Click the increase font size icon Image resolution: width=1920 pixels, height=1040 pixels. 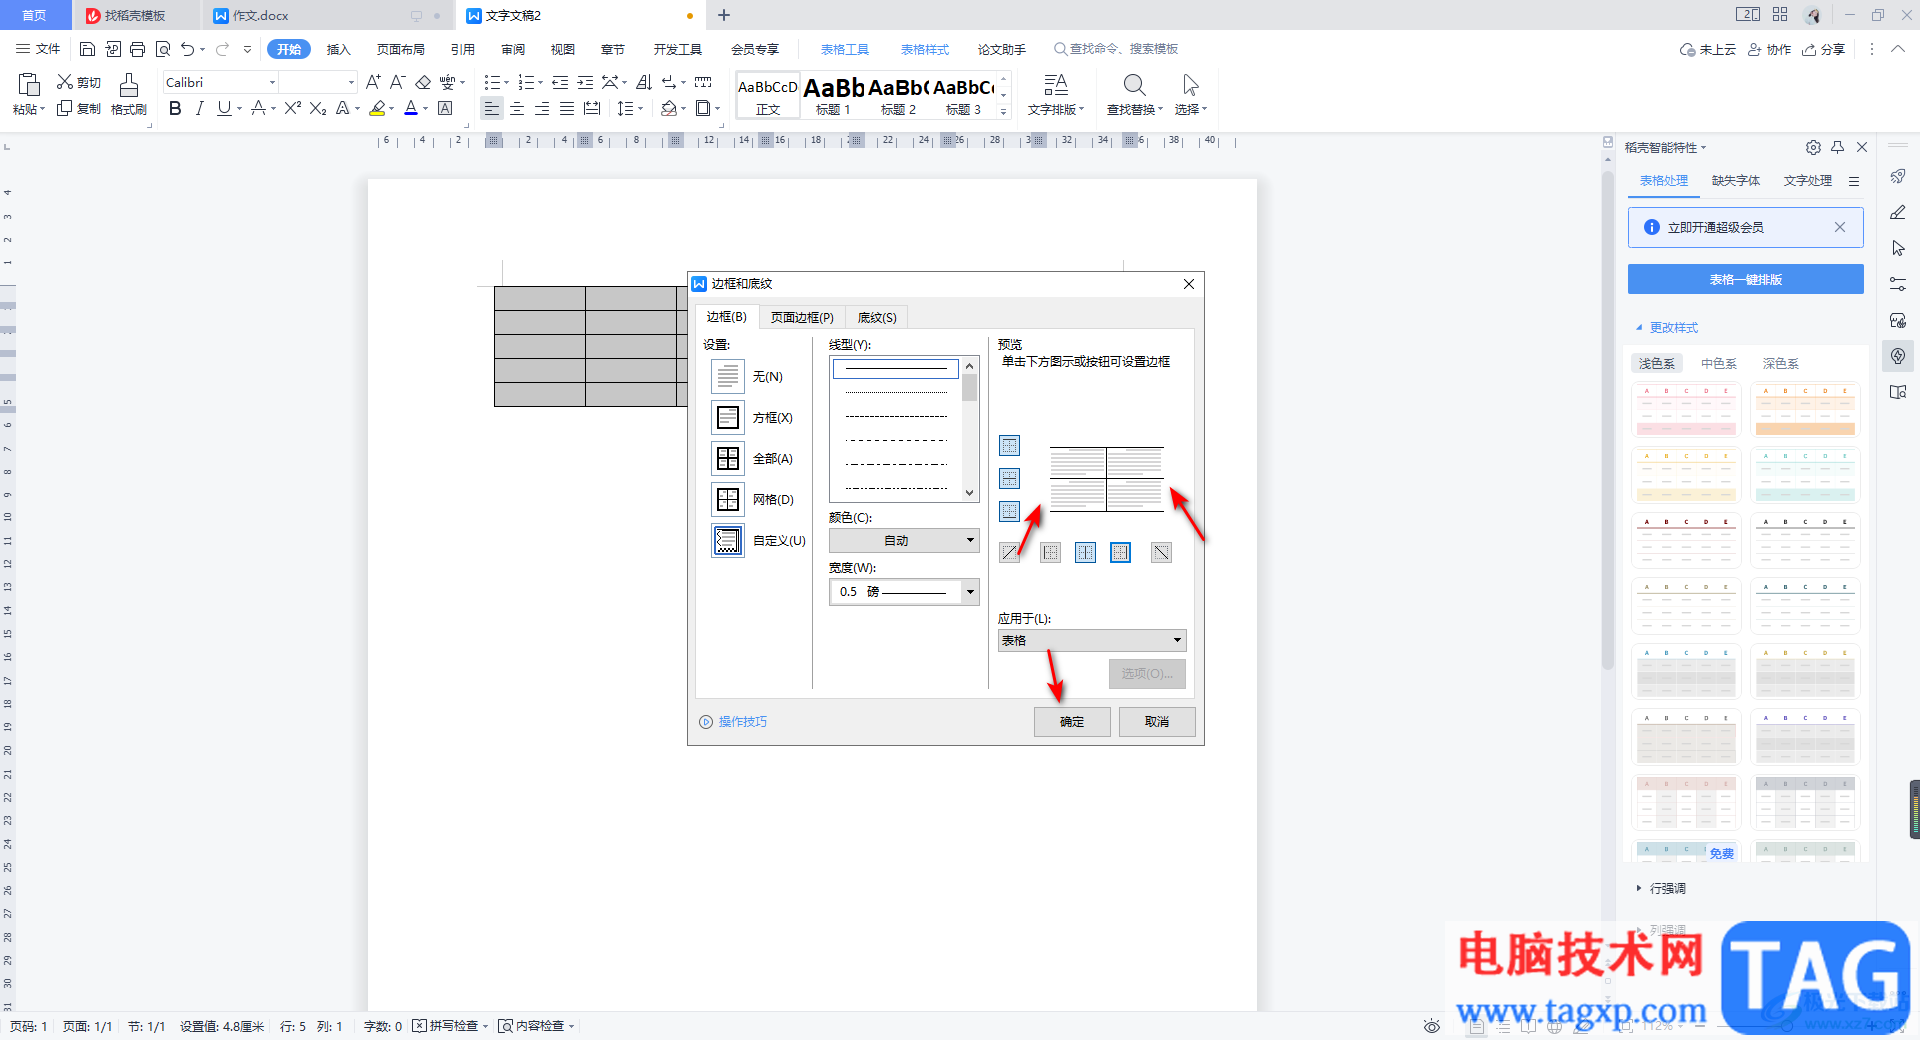click(372, 82)
